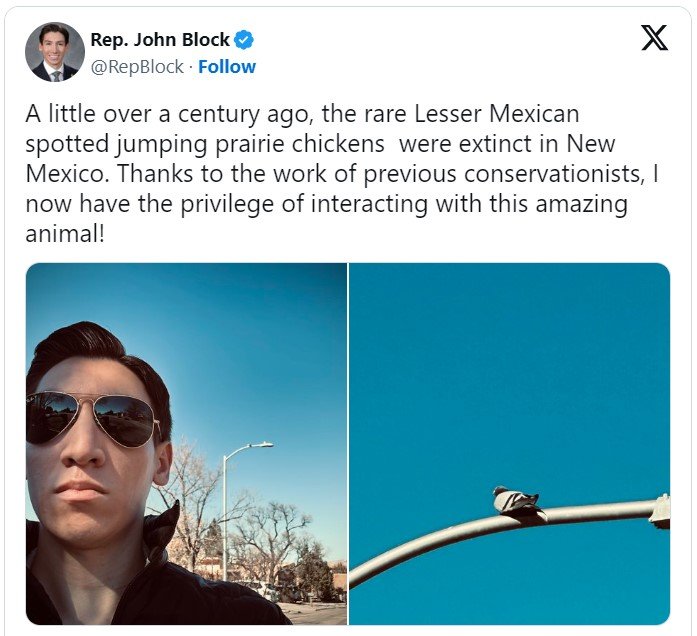Click the phrase "Lesser Mexican" in tweet
This screenshot has height=636, width=697.
click(497, 114)
